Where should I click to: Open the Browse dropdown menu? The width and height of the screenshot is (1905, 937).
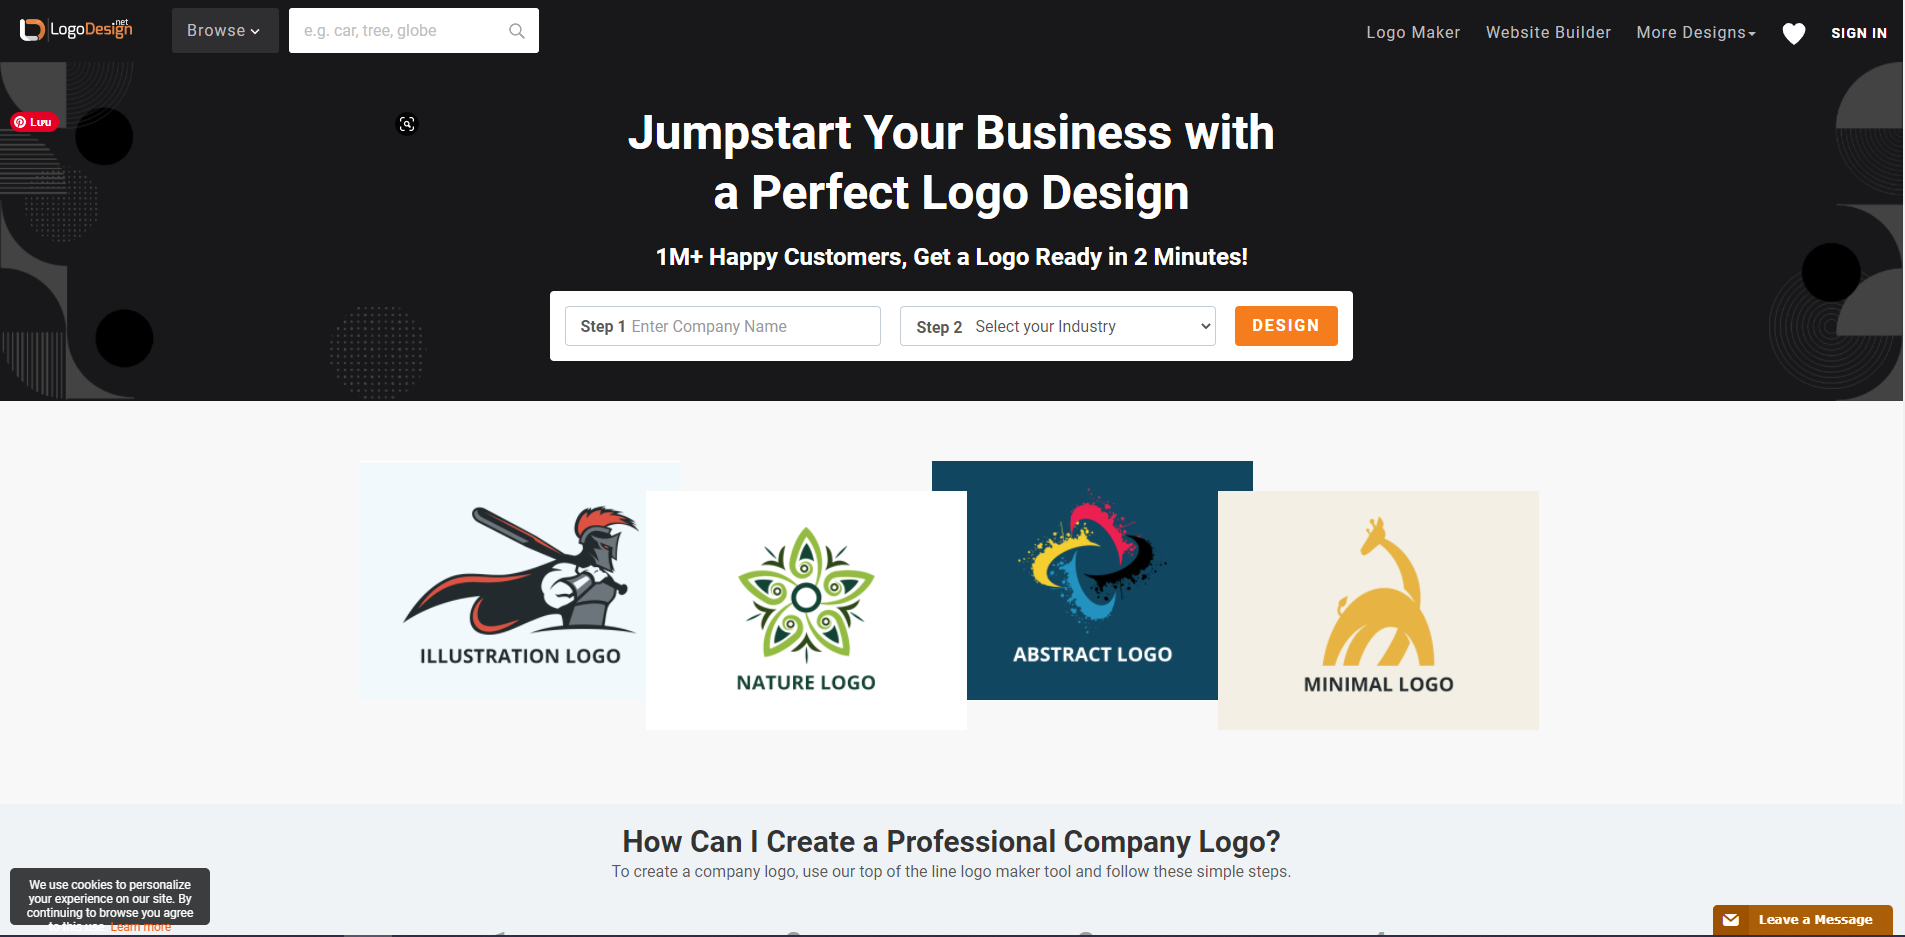(x=225, y=31)
